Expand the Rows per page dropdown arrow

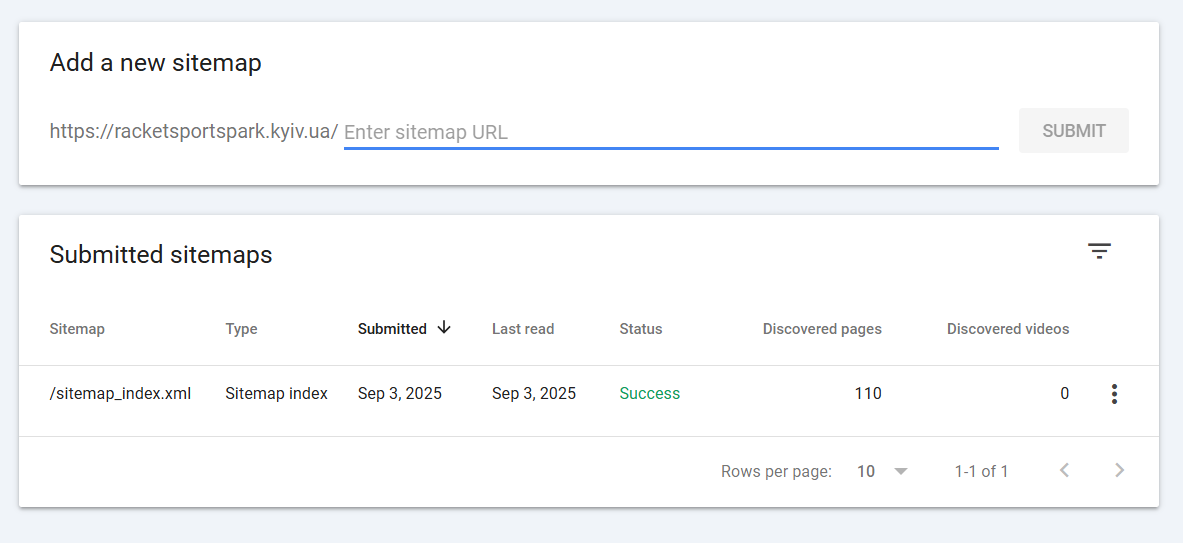click(900, 471)
